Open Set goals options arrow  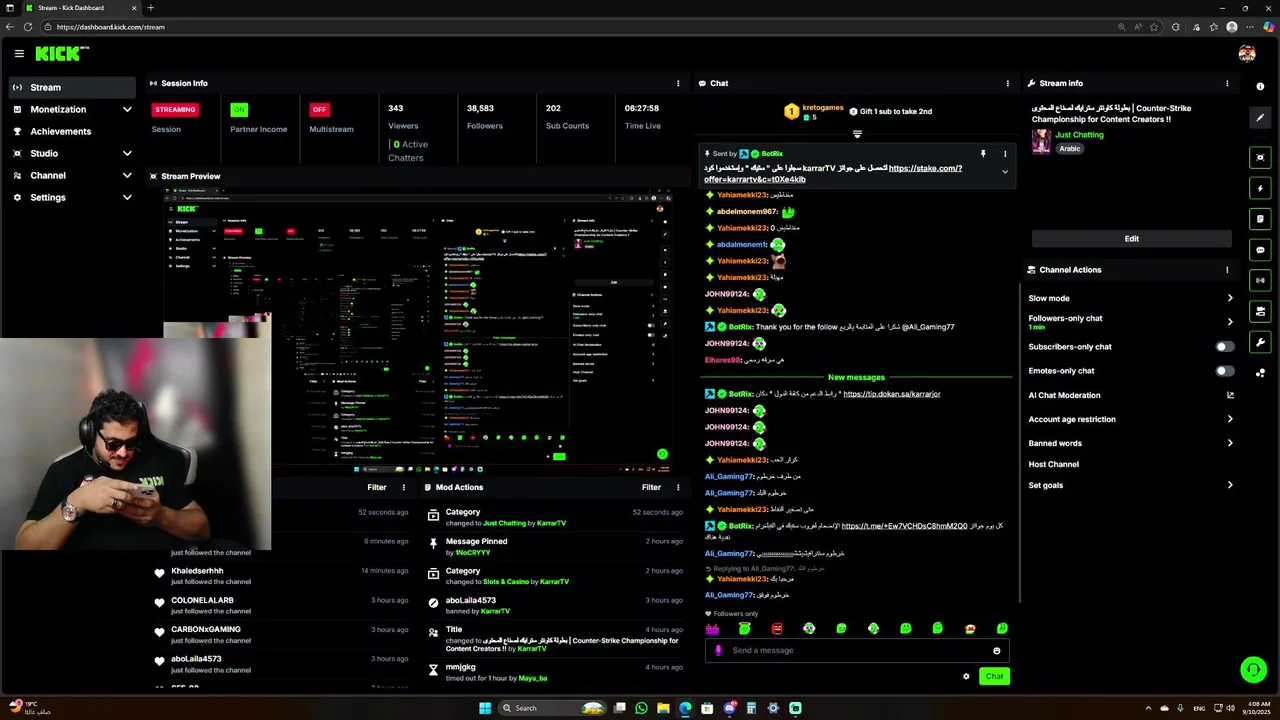pos(1230,485)
